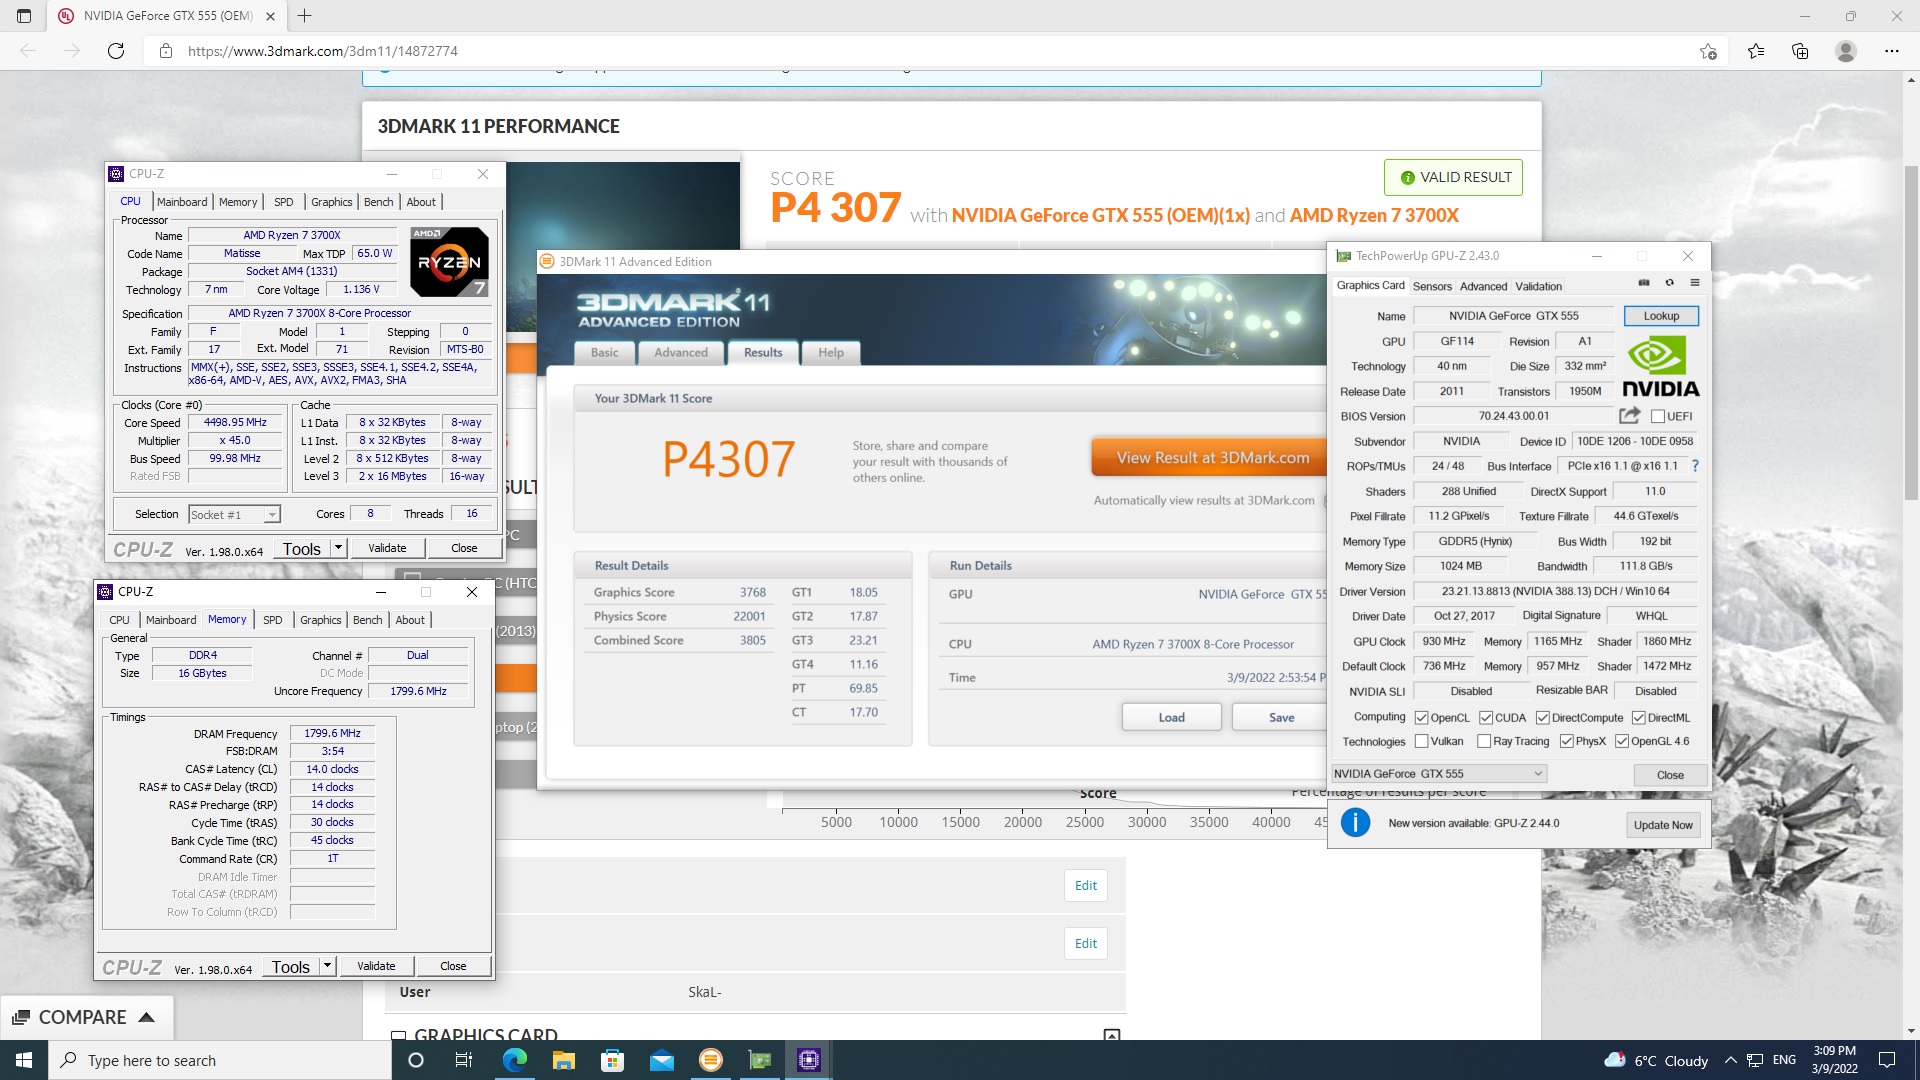Reload the page in the browser
Viewport: 1920px width, 1080px height.
point(116,51)
